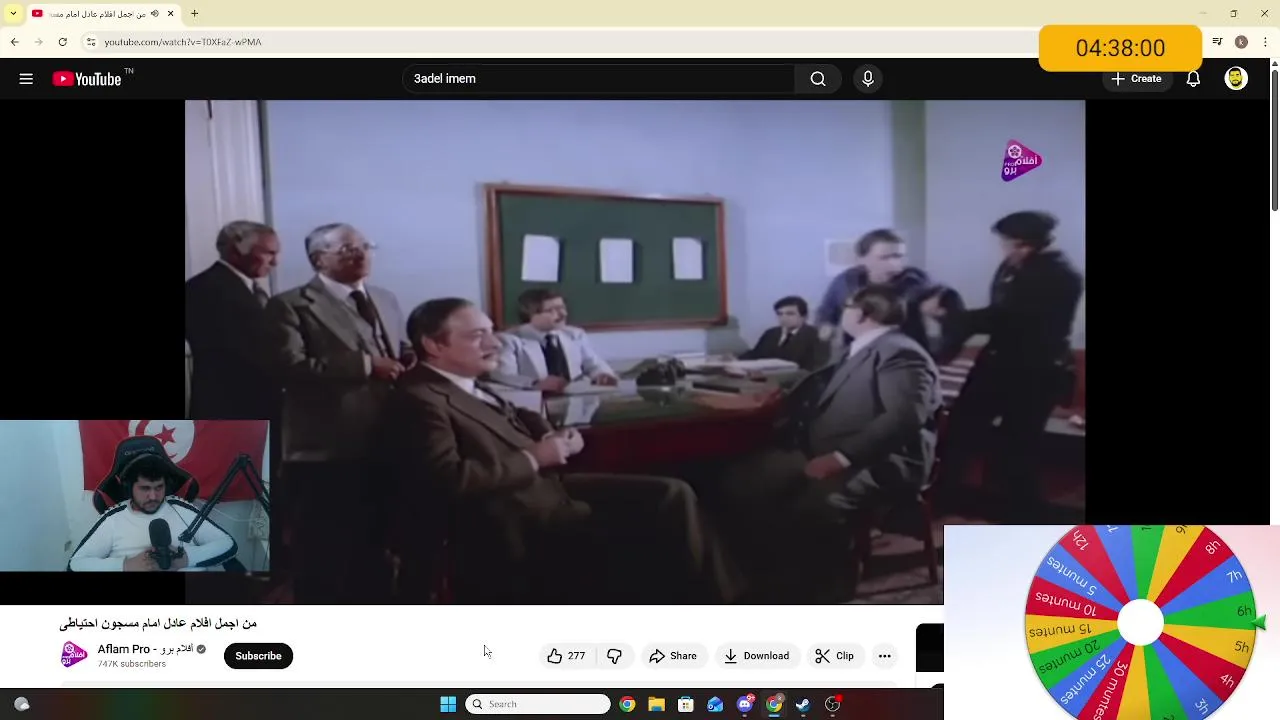Click the '12h' wheel segment
This screenshot has width=1280, height=720.
pyautogui.click(x=1082, y=540)
